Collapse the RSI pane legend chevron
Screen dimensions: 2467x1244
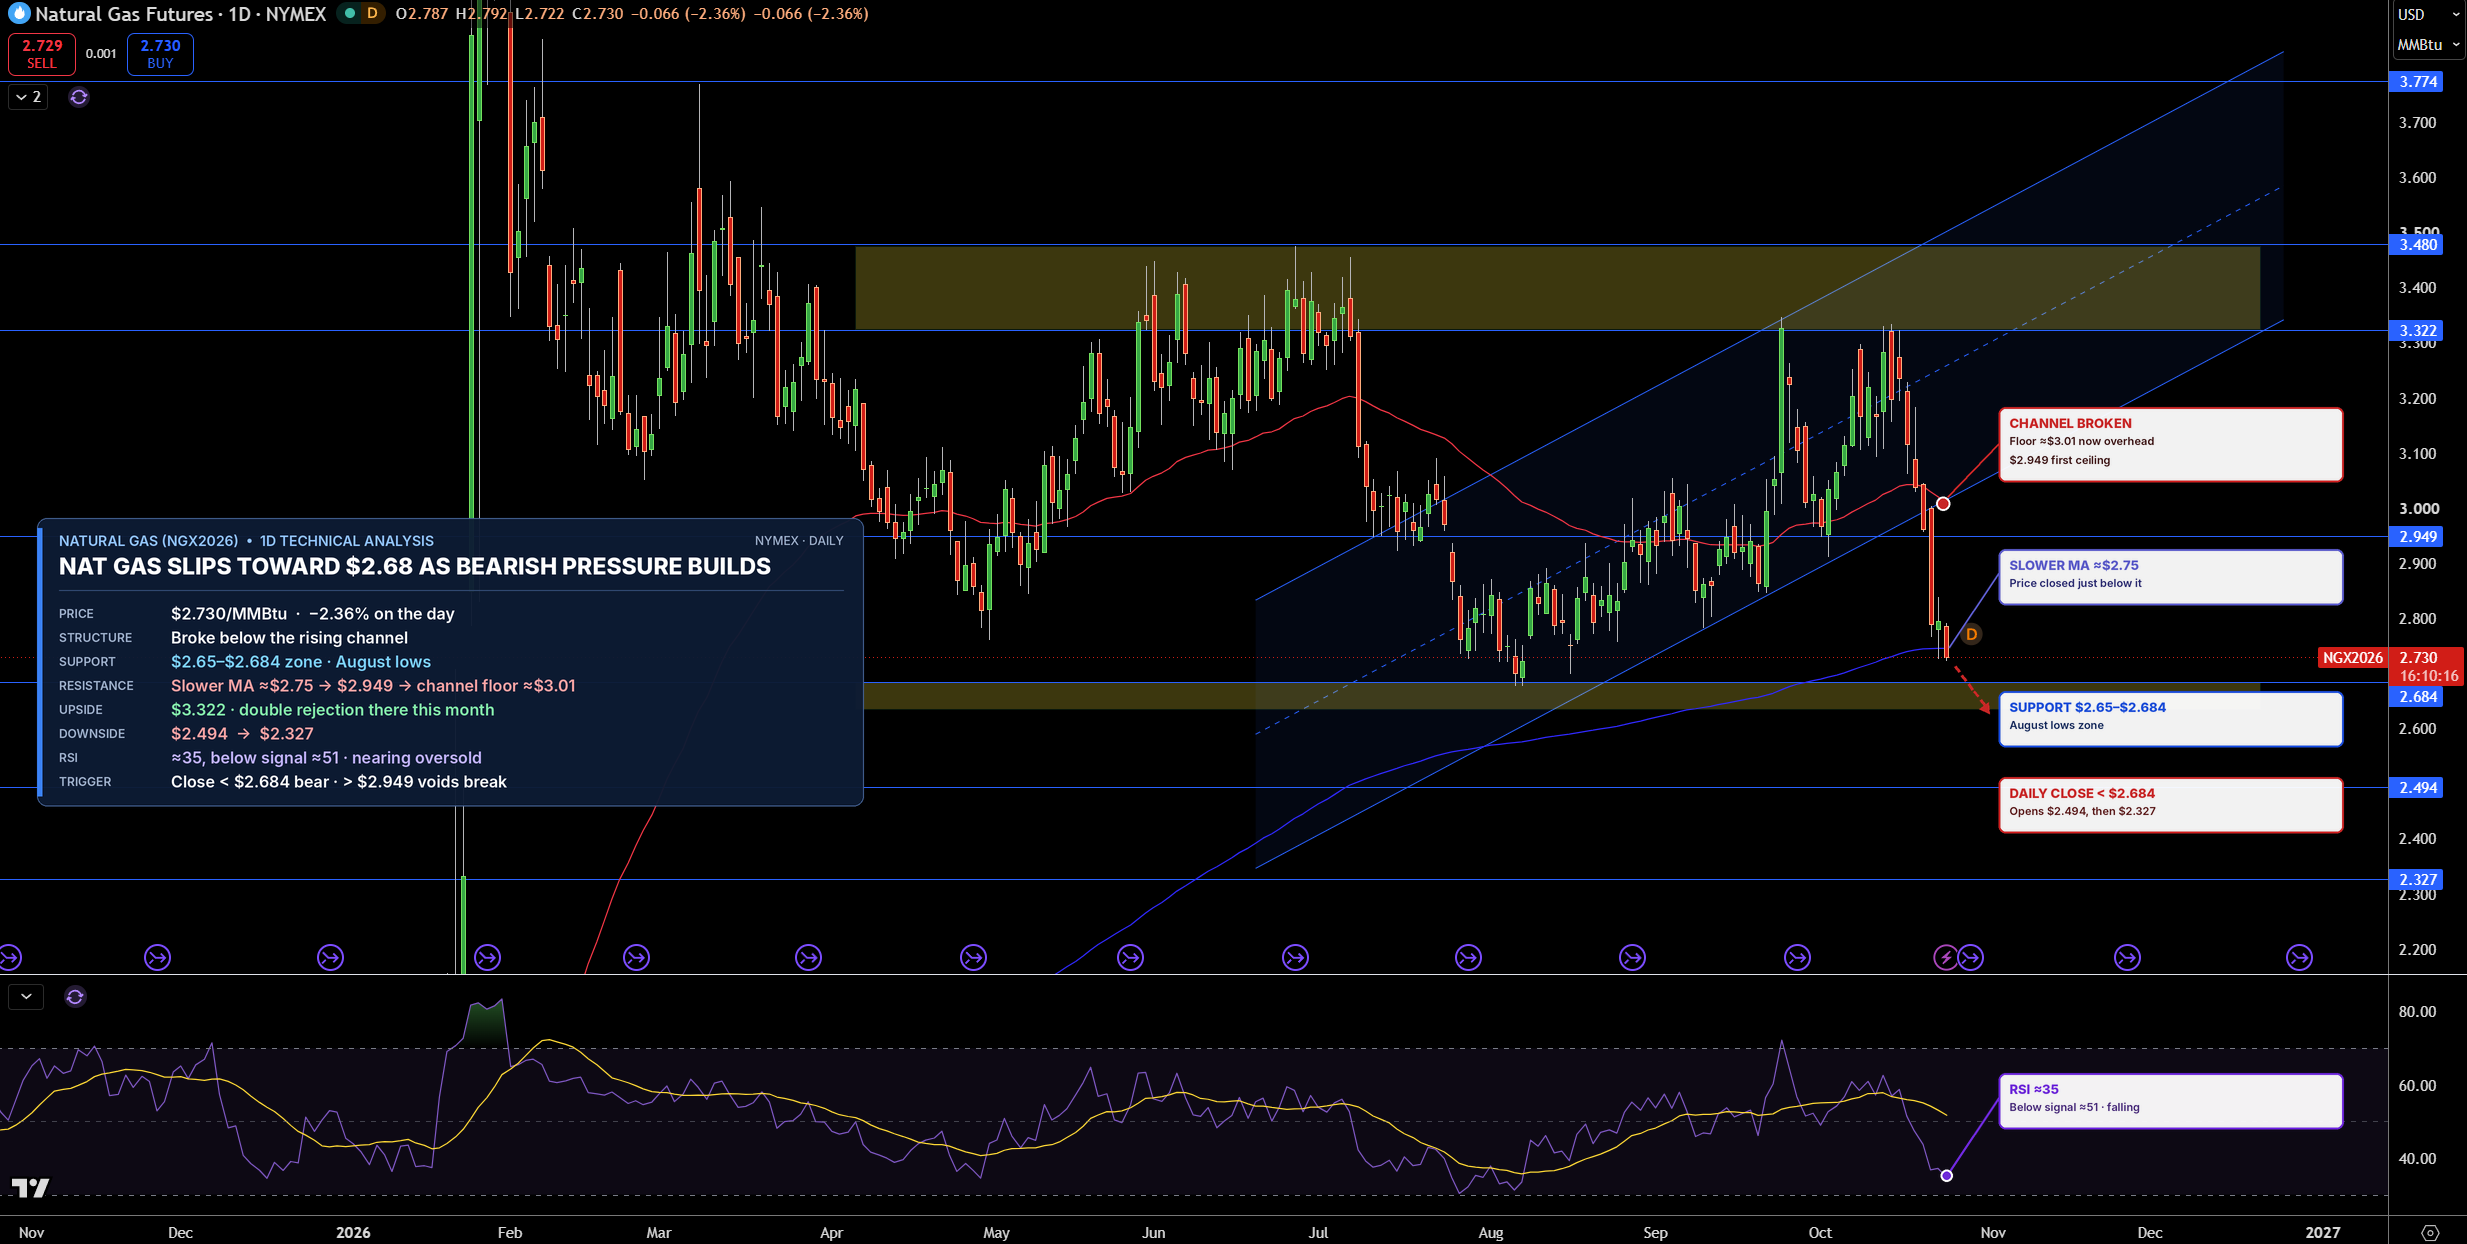point(26,997)
